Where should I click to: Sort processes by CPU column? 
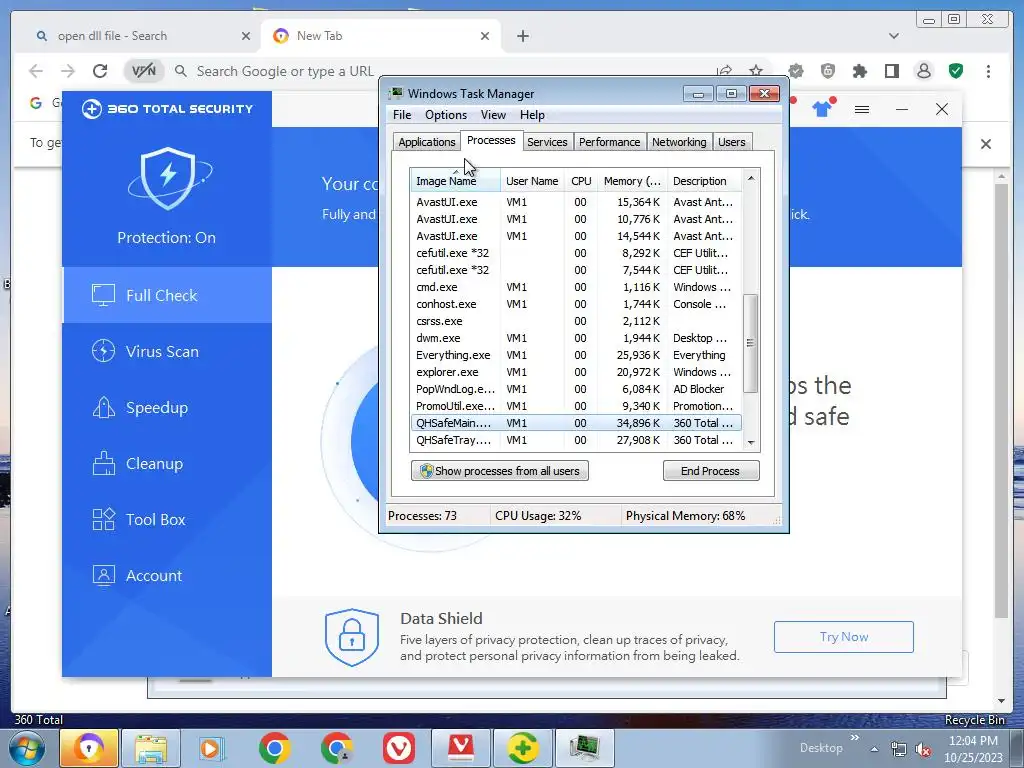581,181
